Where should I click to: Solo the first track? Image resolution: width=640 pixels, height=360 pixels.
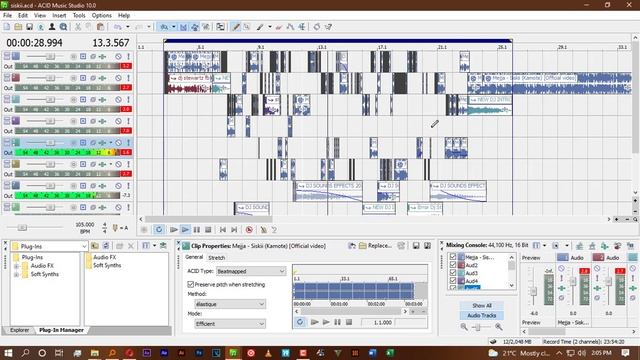pyautogui.click(x=128, y=56)
